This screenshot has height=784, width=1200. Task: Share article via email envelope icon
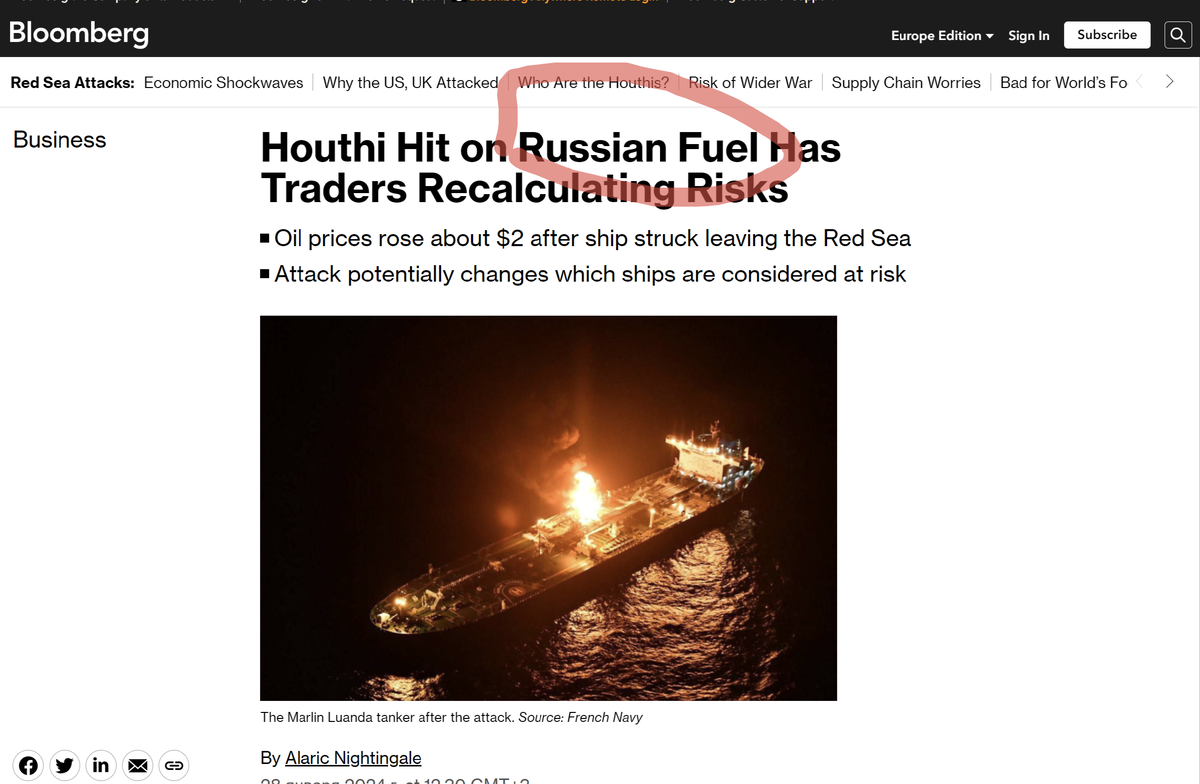tap(137, 766)
